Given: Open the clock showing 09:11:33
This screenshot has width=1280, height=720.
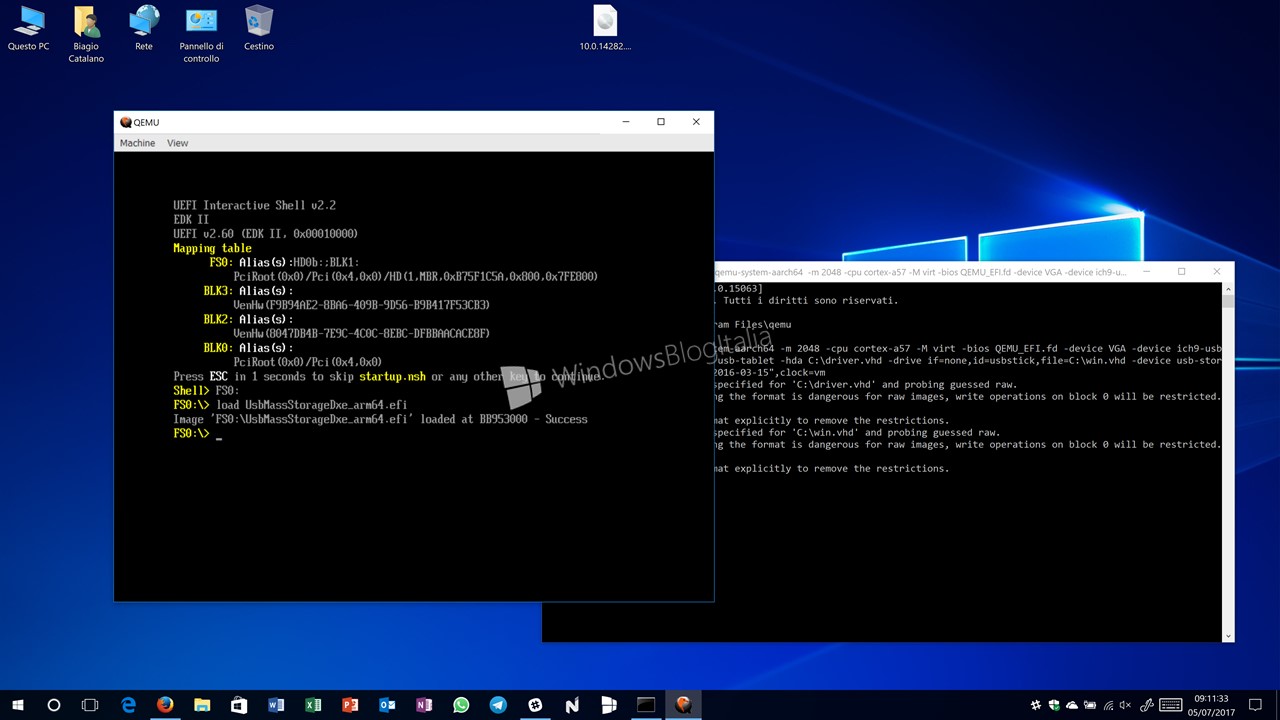Looking at the screenshot, I should pyautogui.click(x=1211, y=705).
